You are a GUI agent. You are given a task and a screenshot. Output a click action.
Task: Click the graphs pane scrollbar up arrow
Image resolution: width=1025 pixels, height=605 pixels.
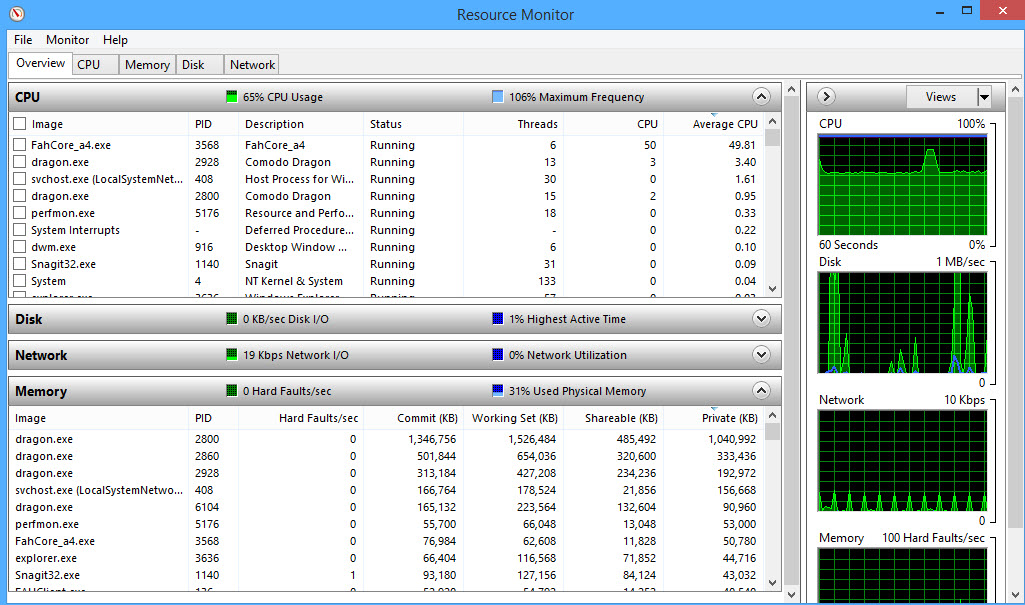[x=1015, y=90]
